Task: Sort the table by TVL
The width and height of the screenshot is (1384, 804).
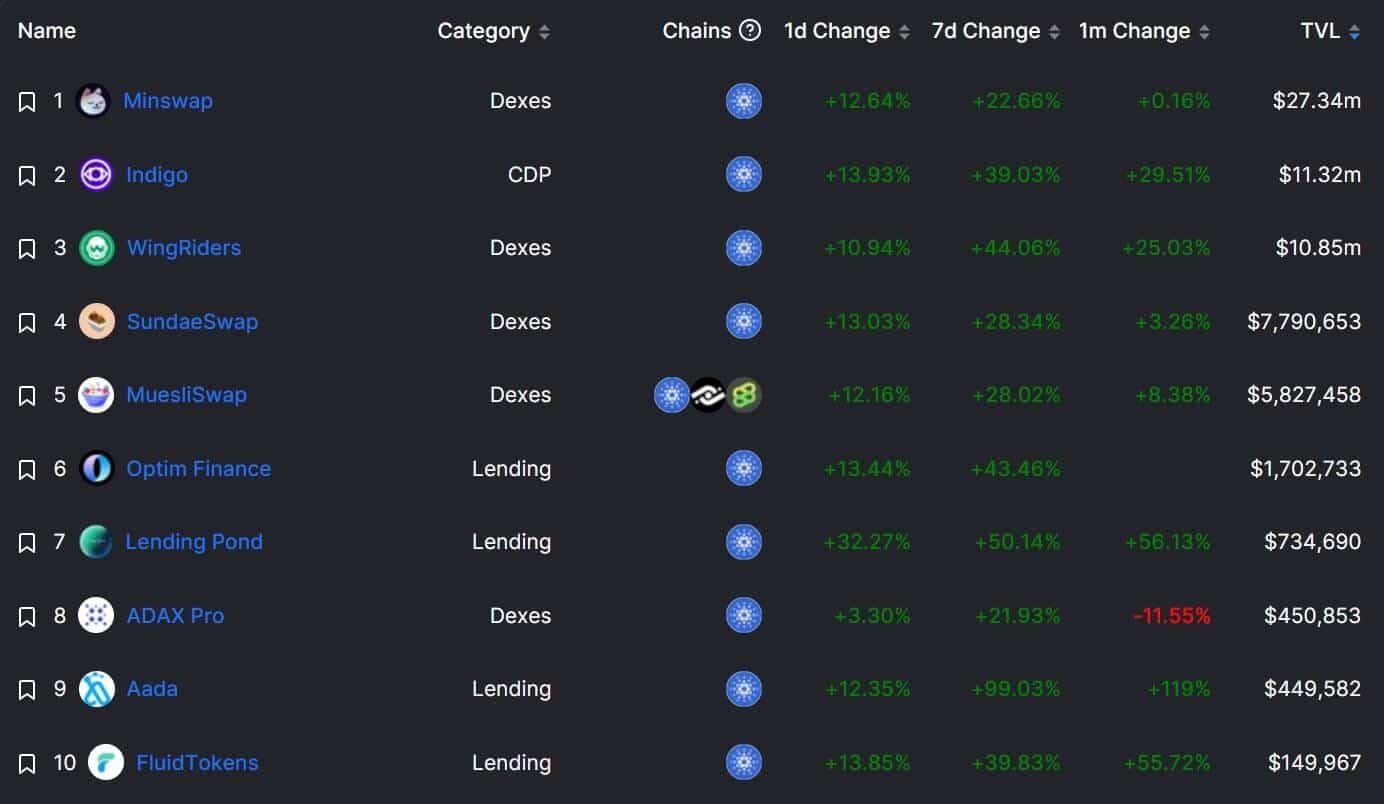Action: pos(1330,31)
